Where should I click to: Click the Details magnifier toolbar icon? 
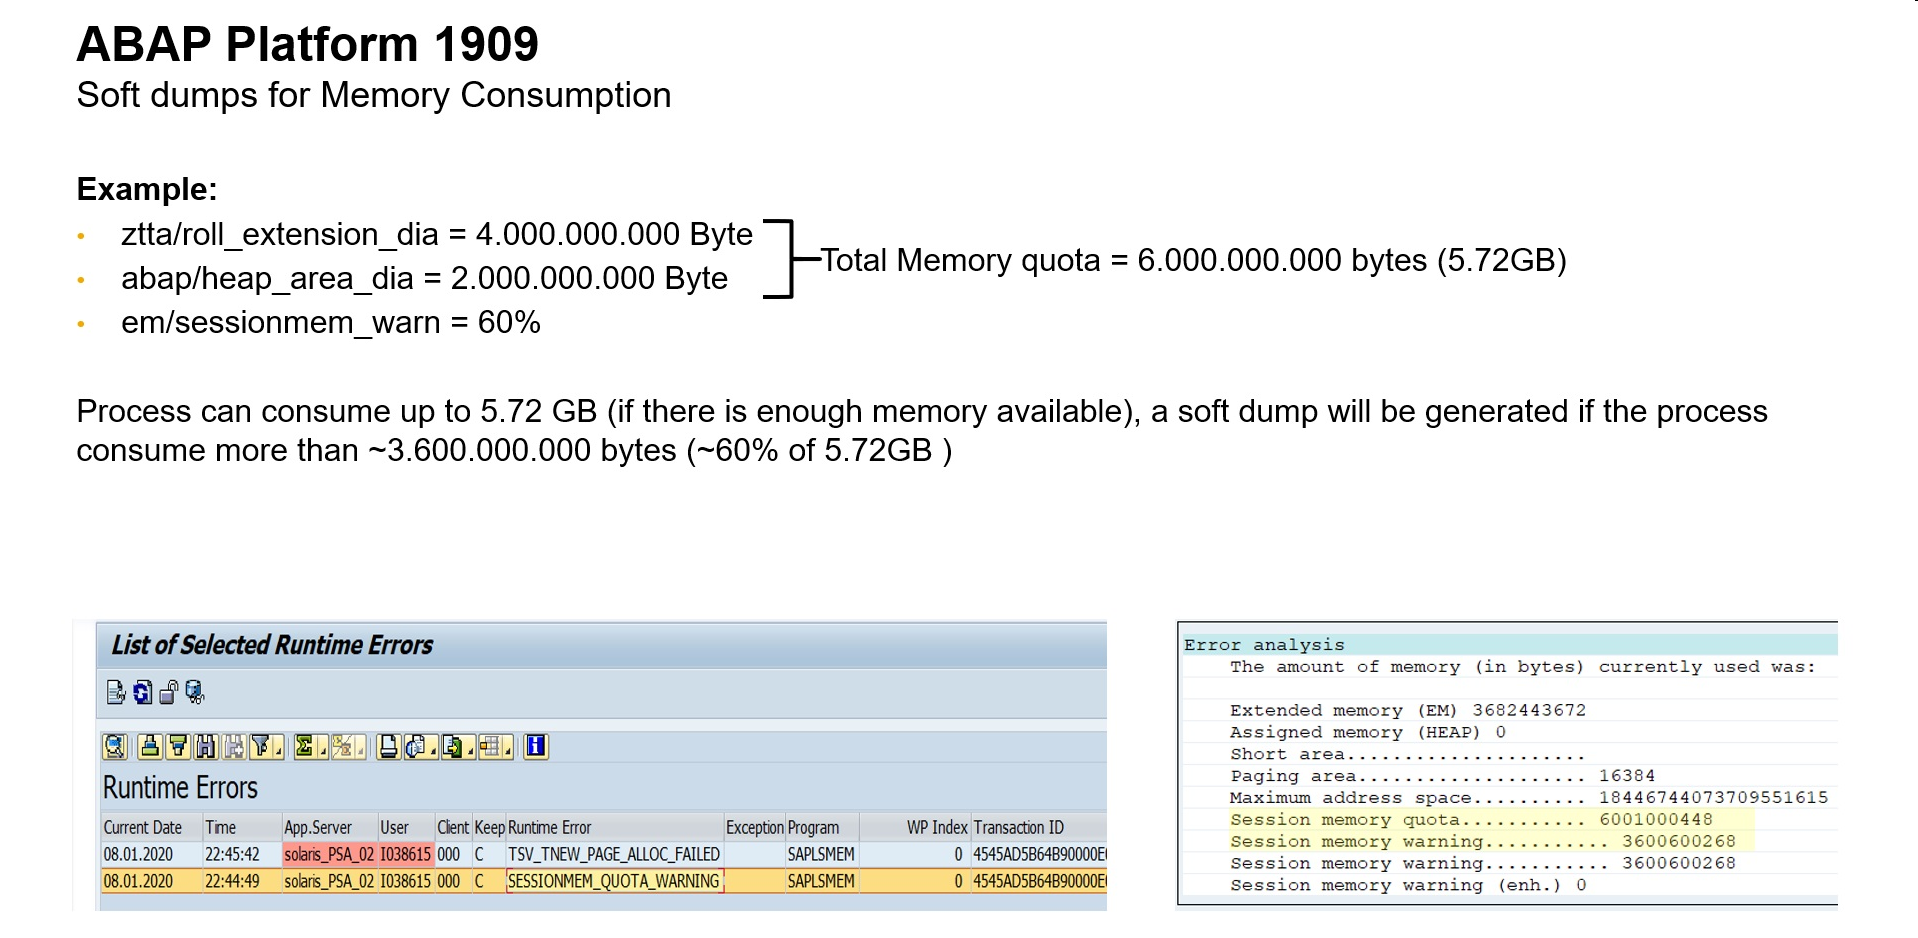pos(115,747)
